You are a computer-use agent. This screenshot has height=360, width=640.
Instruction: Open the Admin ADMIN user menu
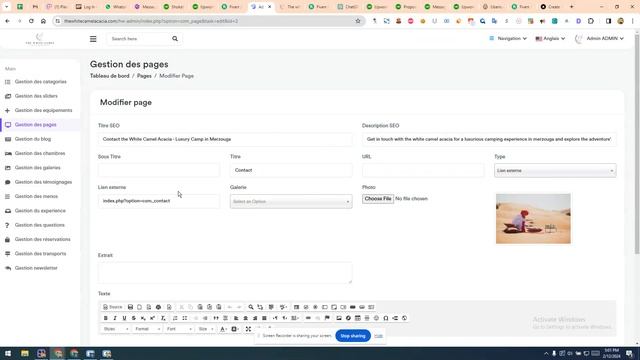(599, 38)
